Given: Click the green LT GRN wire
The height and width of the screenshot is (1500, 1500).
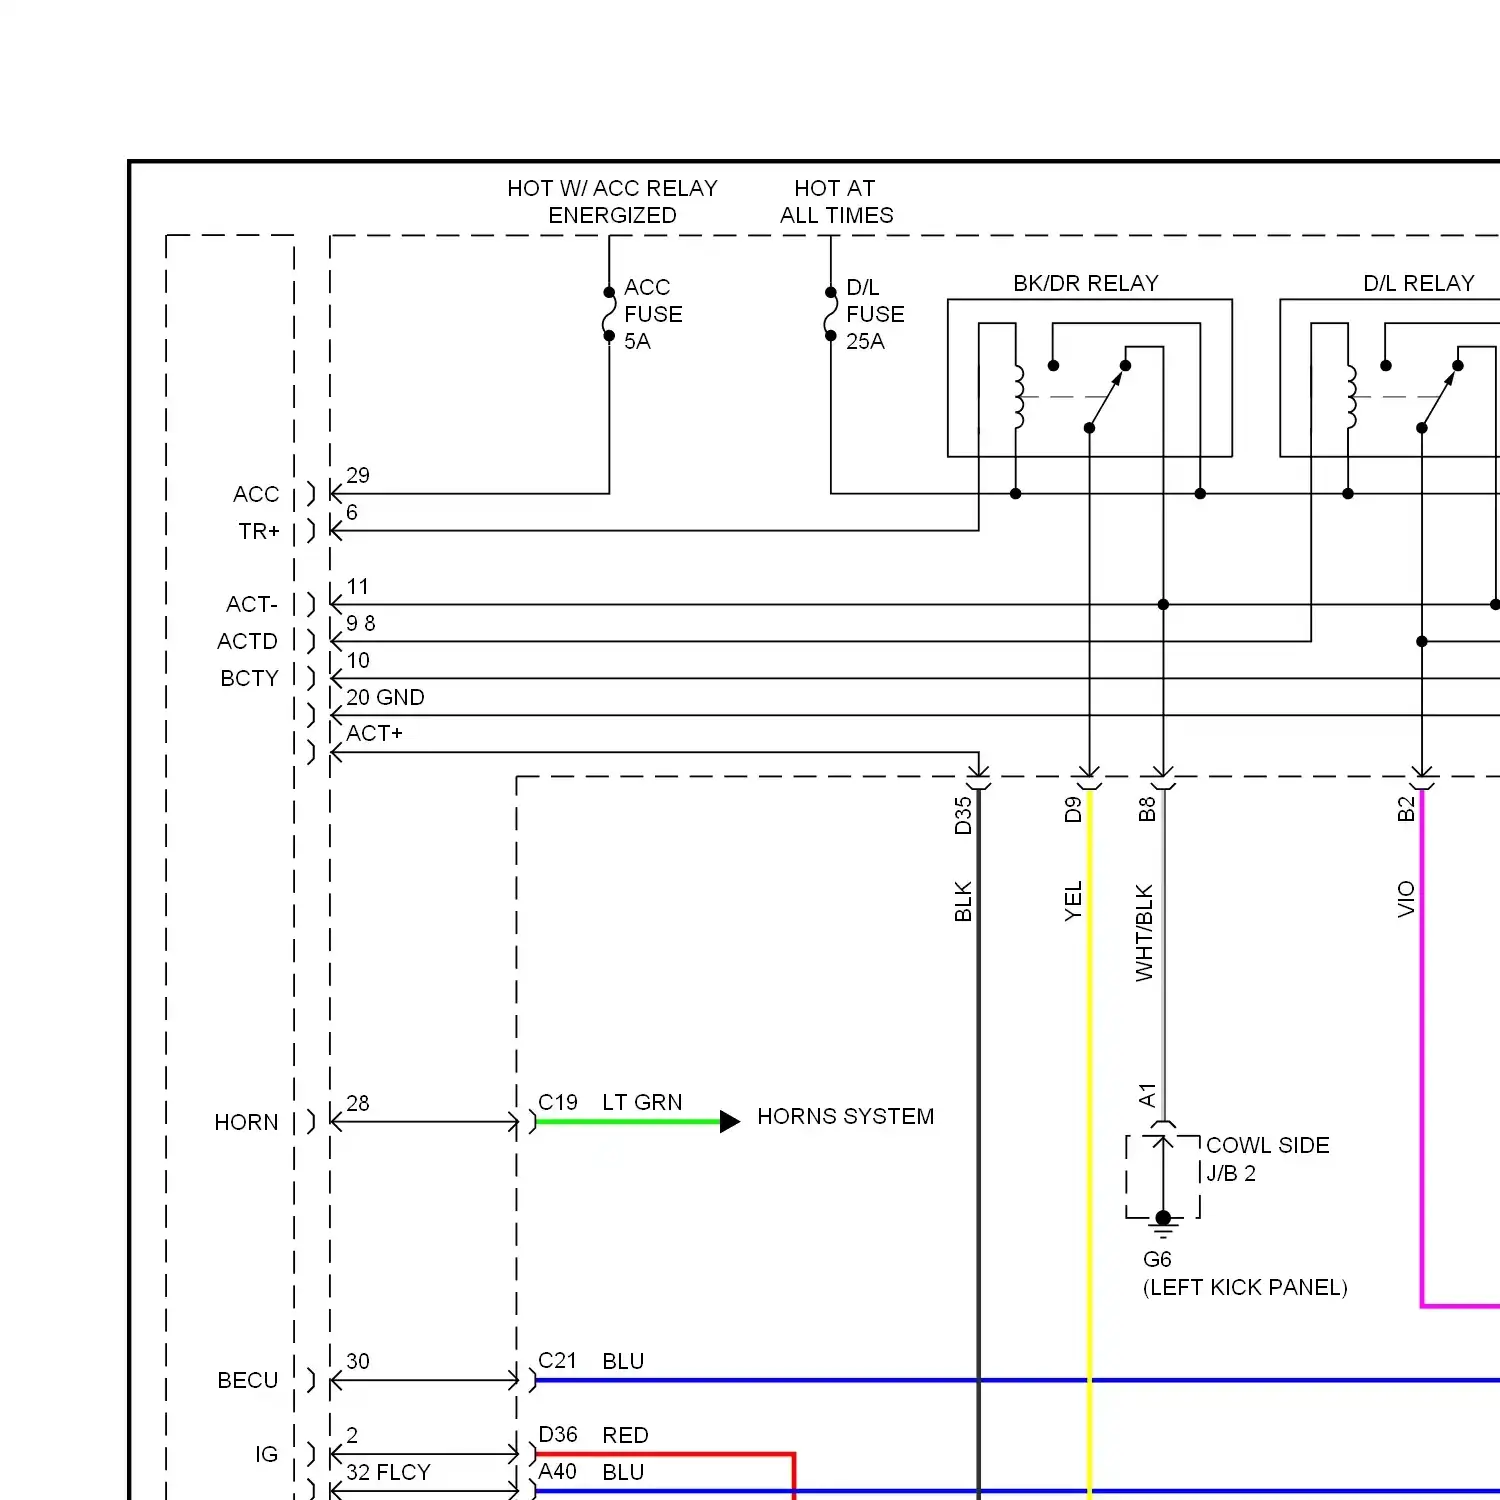Looking at the screenshot, I should pos(628,1122).
